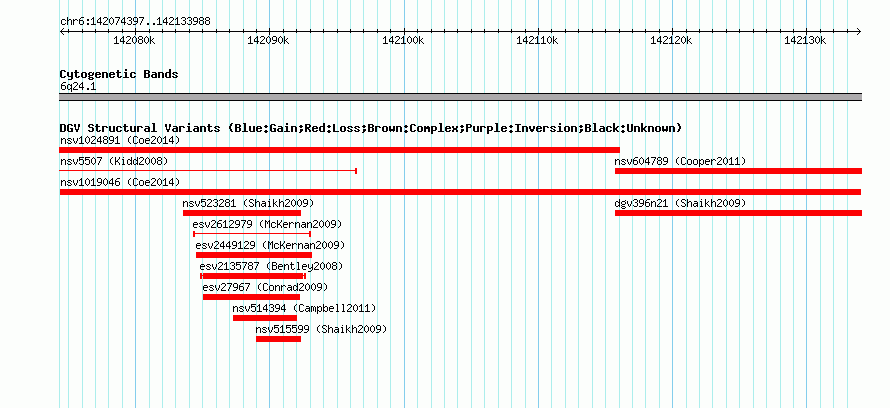Image resolution: width=890 pixels, height=408 pixels.
Task: Select the nsv515599 red bar
Action: pos(279,339)
